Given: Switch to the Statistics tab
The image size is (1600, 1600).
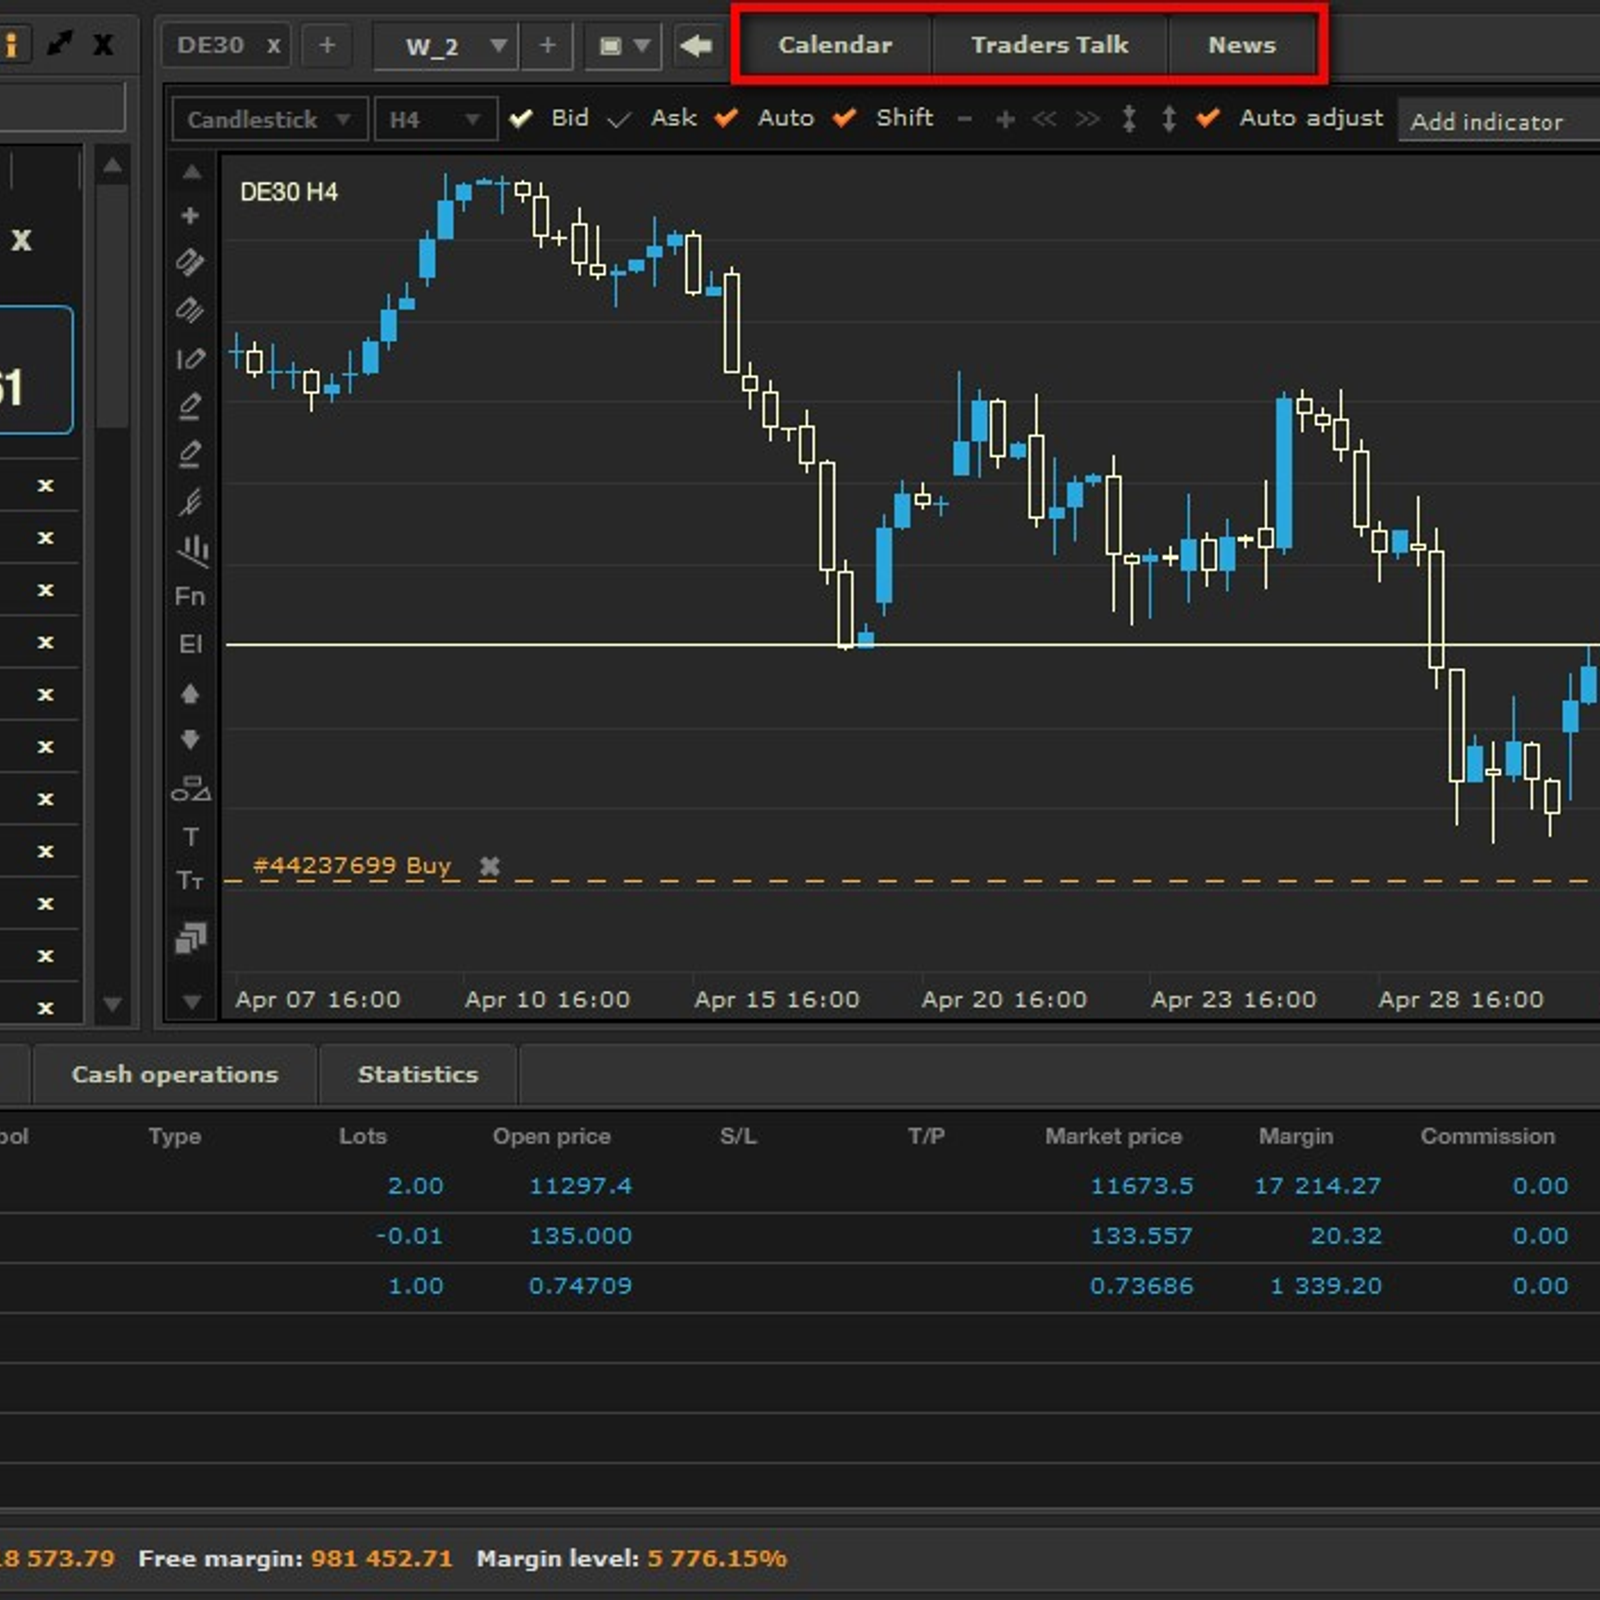Looking at the screenshot, I should coord(418,1074).
